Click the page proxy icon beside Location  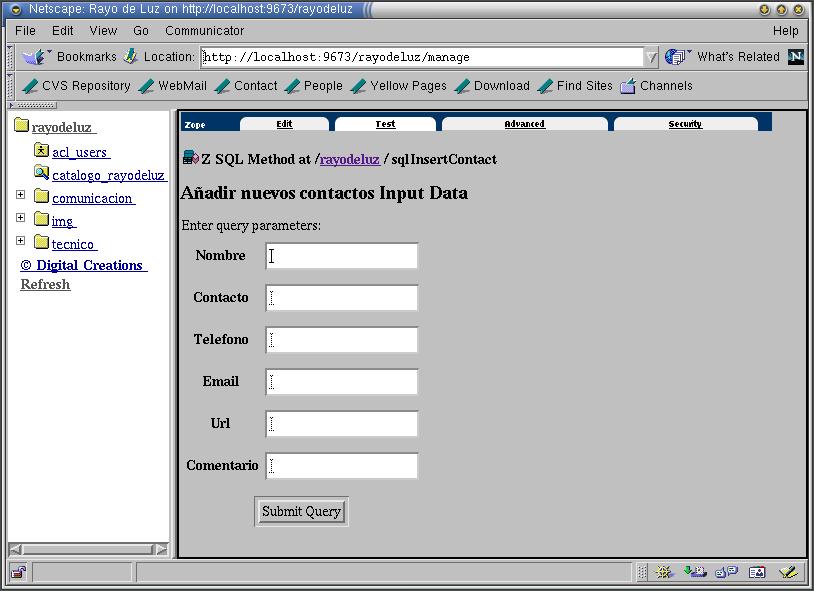(x=131, y=56)
